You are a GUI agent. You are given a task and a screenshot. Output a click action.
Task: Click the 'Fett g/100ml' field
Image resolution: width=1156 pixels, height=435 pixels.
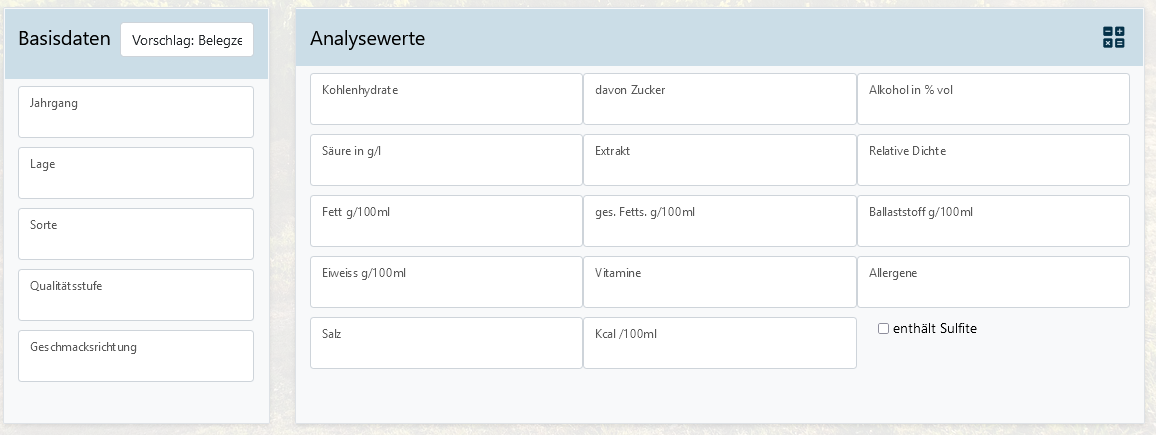[446, 221]
